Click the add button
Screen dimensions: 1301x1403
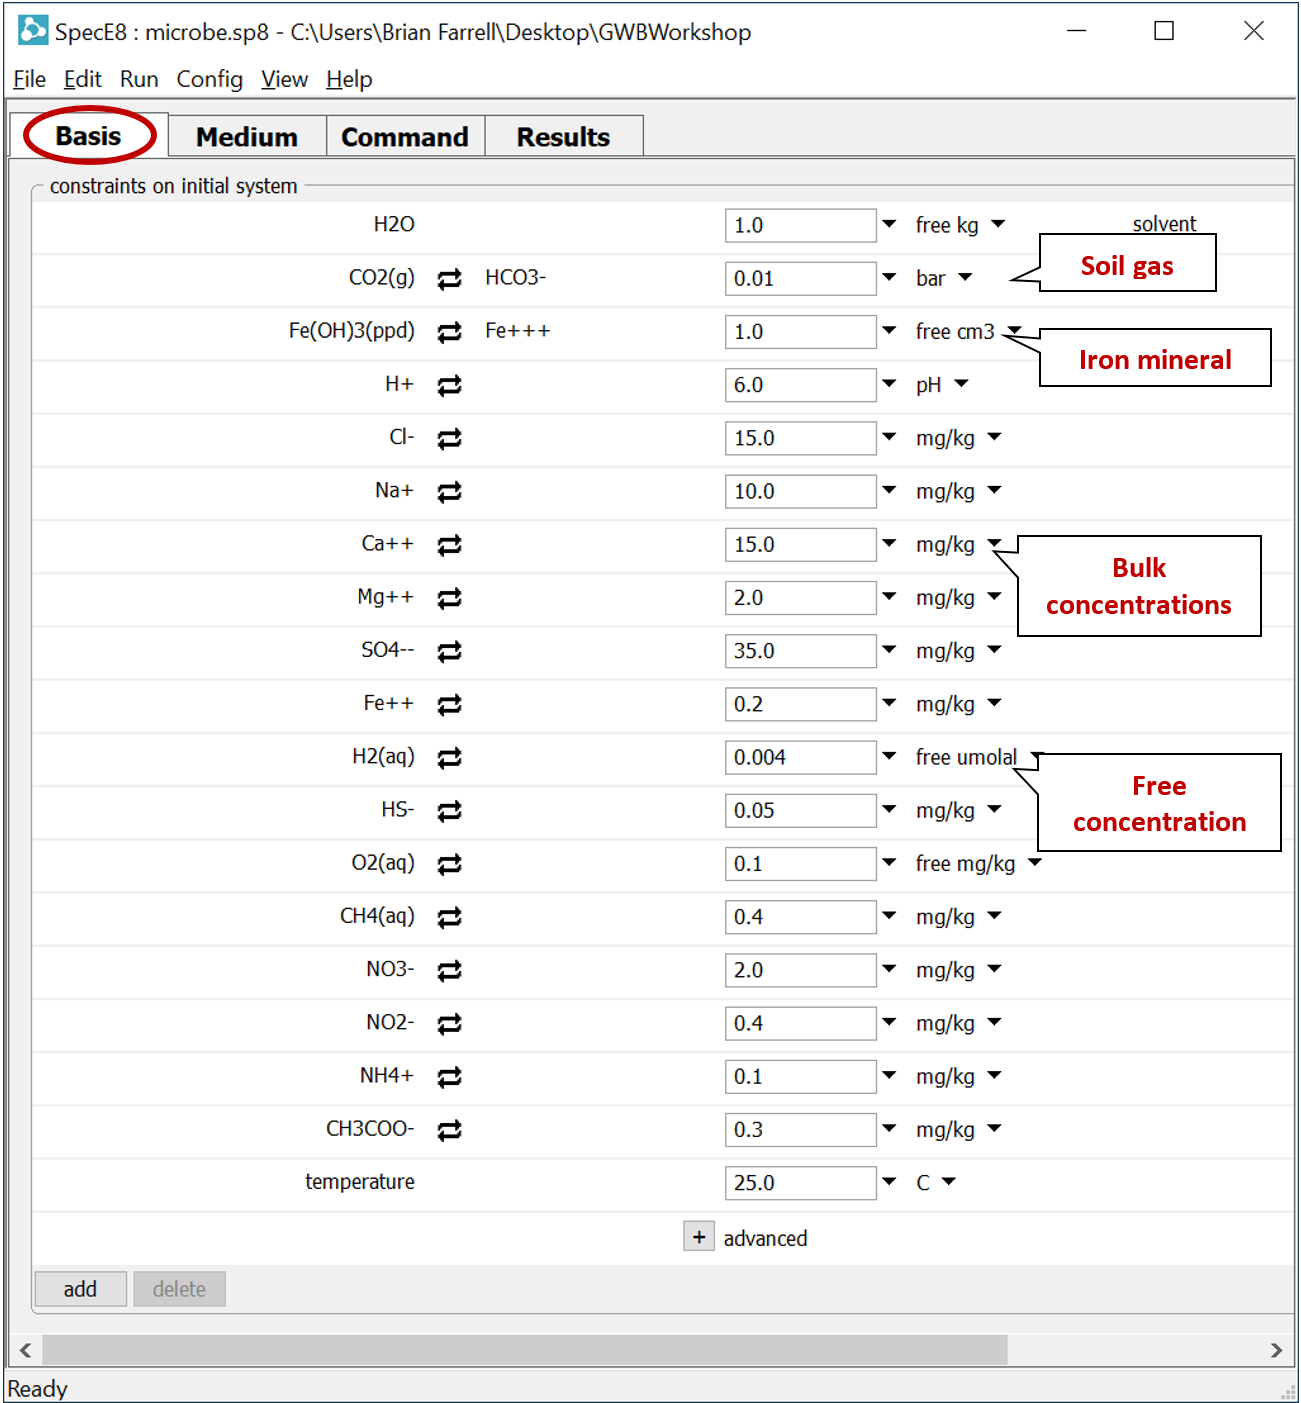[80, 1289]
